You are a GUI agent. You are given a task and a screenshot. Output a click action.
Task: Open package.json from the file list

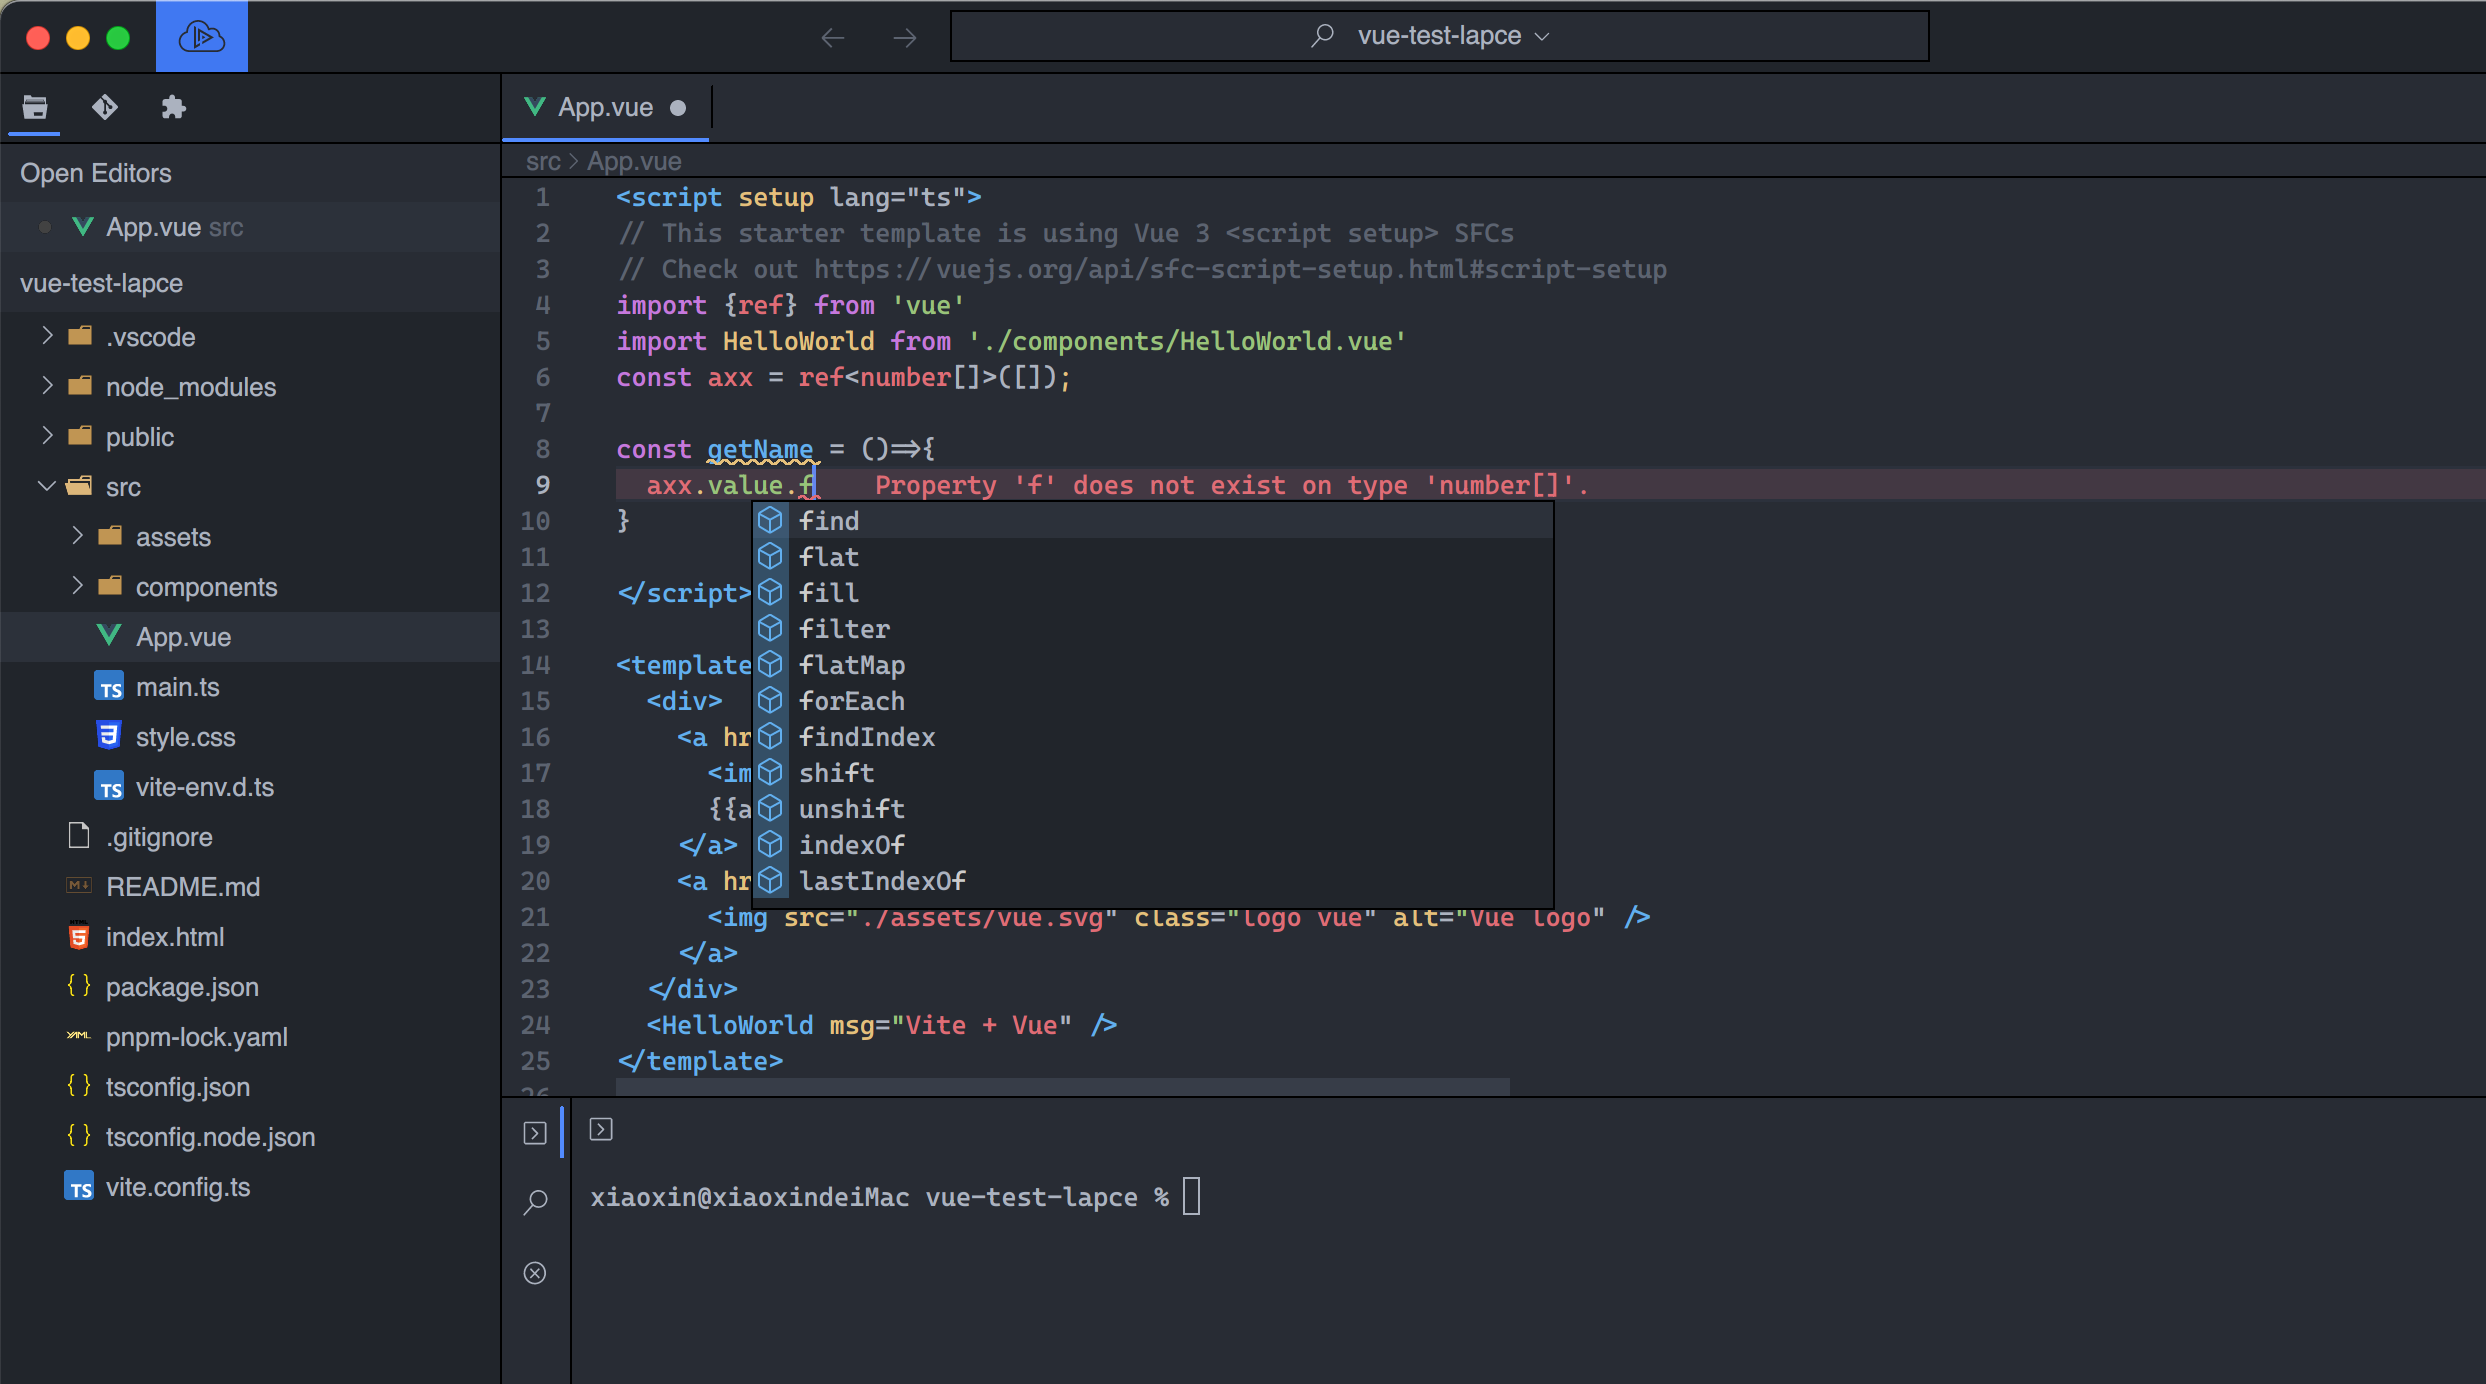tap(182, 987)
